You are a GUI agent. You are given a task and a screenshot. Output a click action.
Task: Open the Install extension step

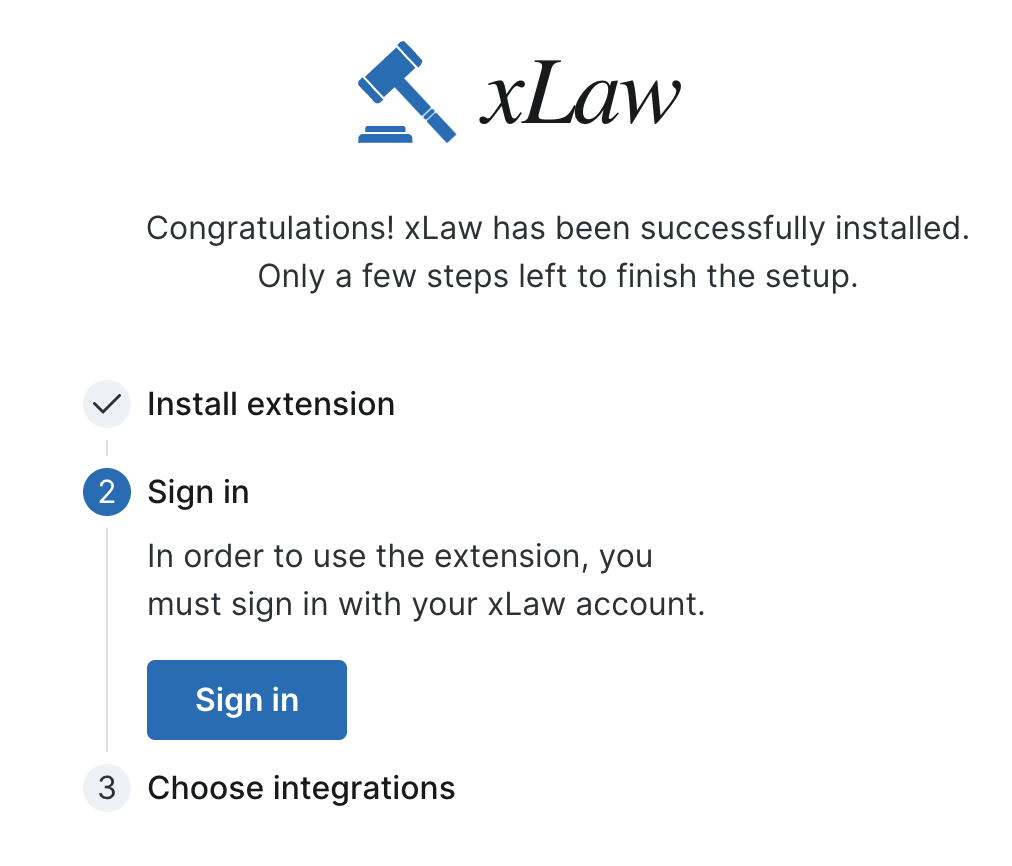pos(271,404)
